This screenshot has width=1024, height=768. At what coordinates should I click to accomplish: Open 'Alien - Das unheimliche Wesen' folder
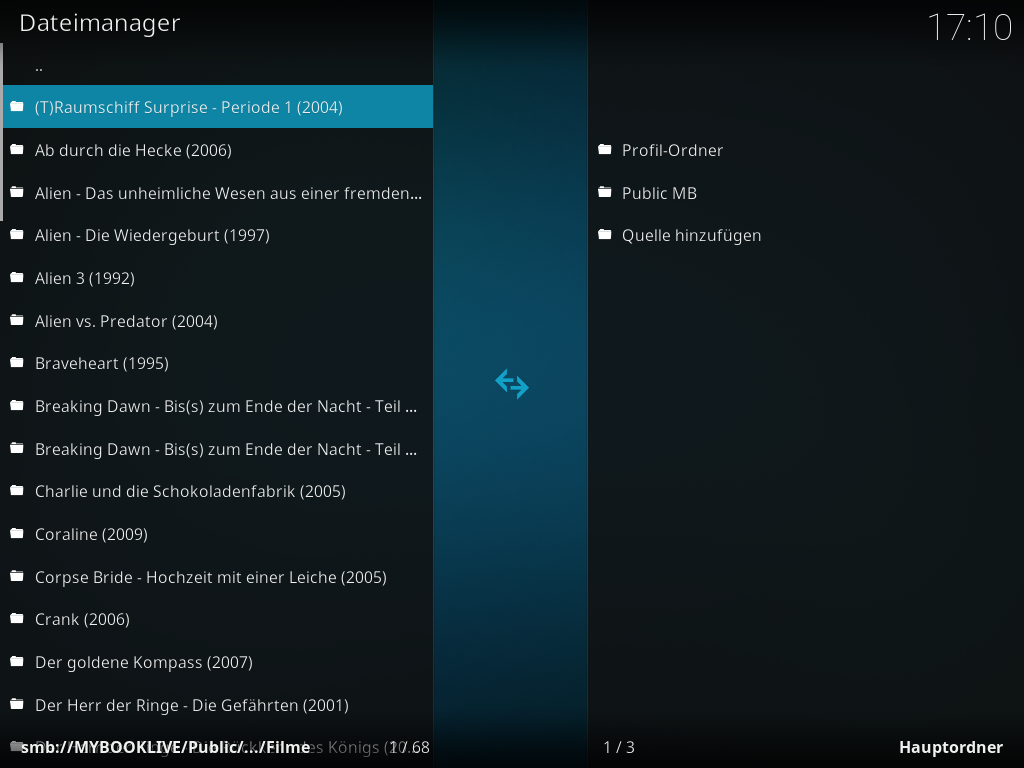point(217,193)
